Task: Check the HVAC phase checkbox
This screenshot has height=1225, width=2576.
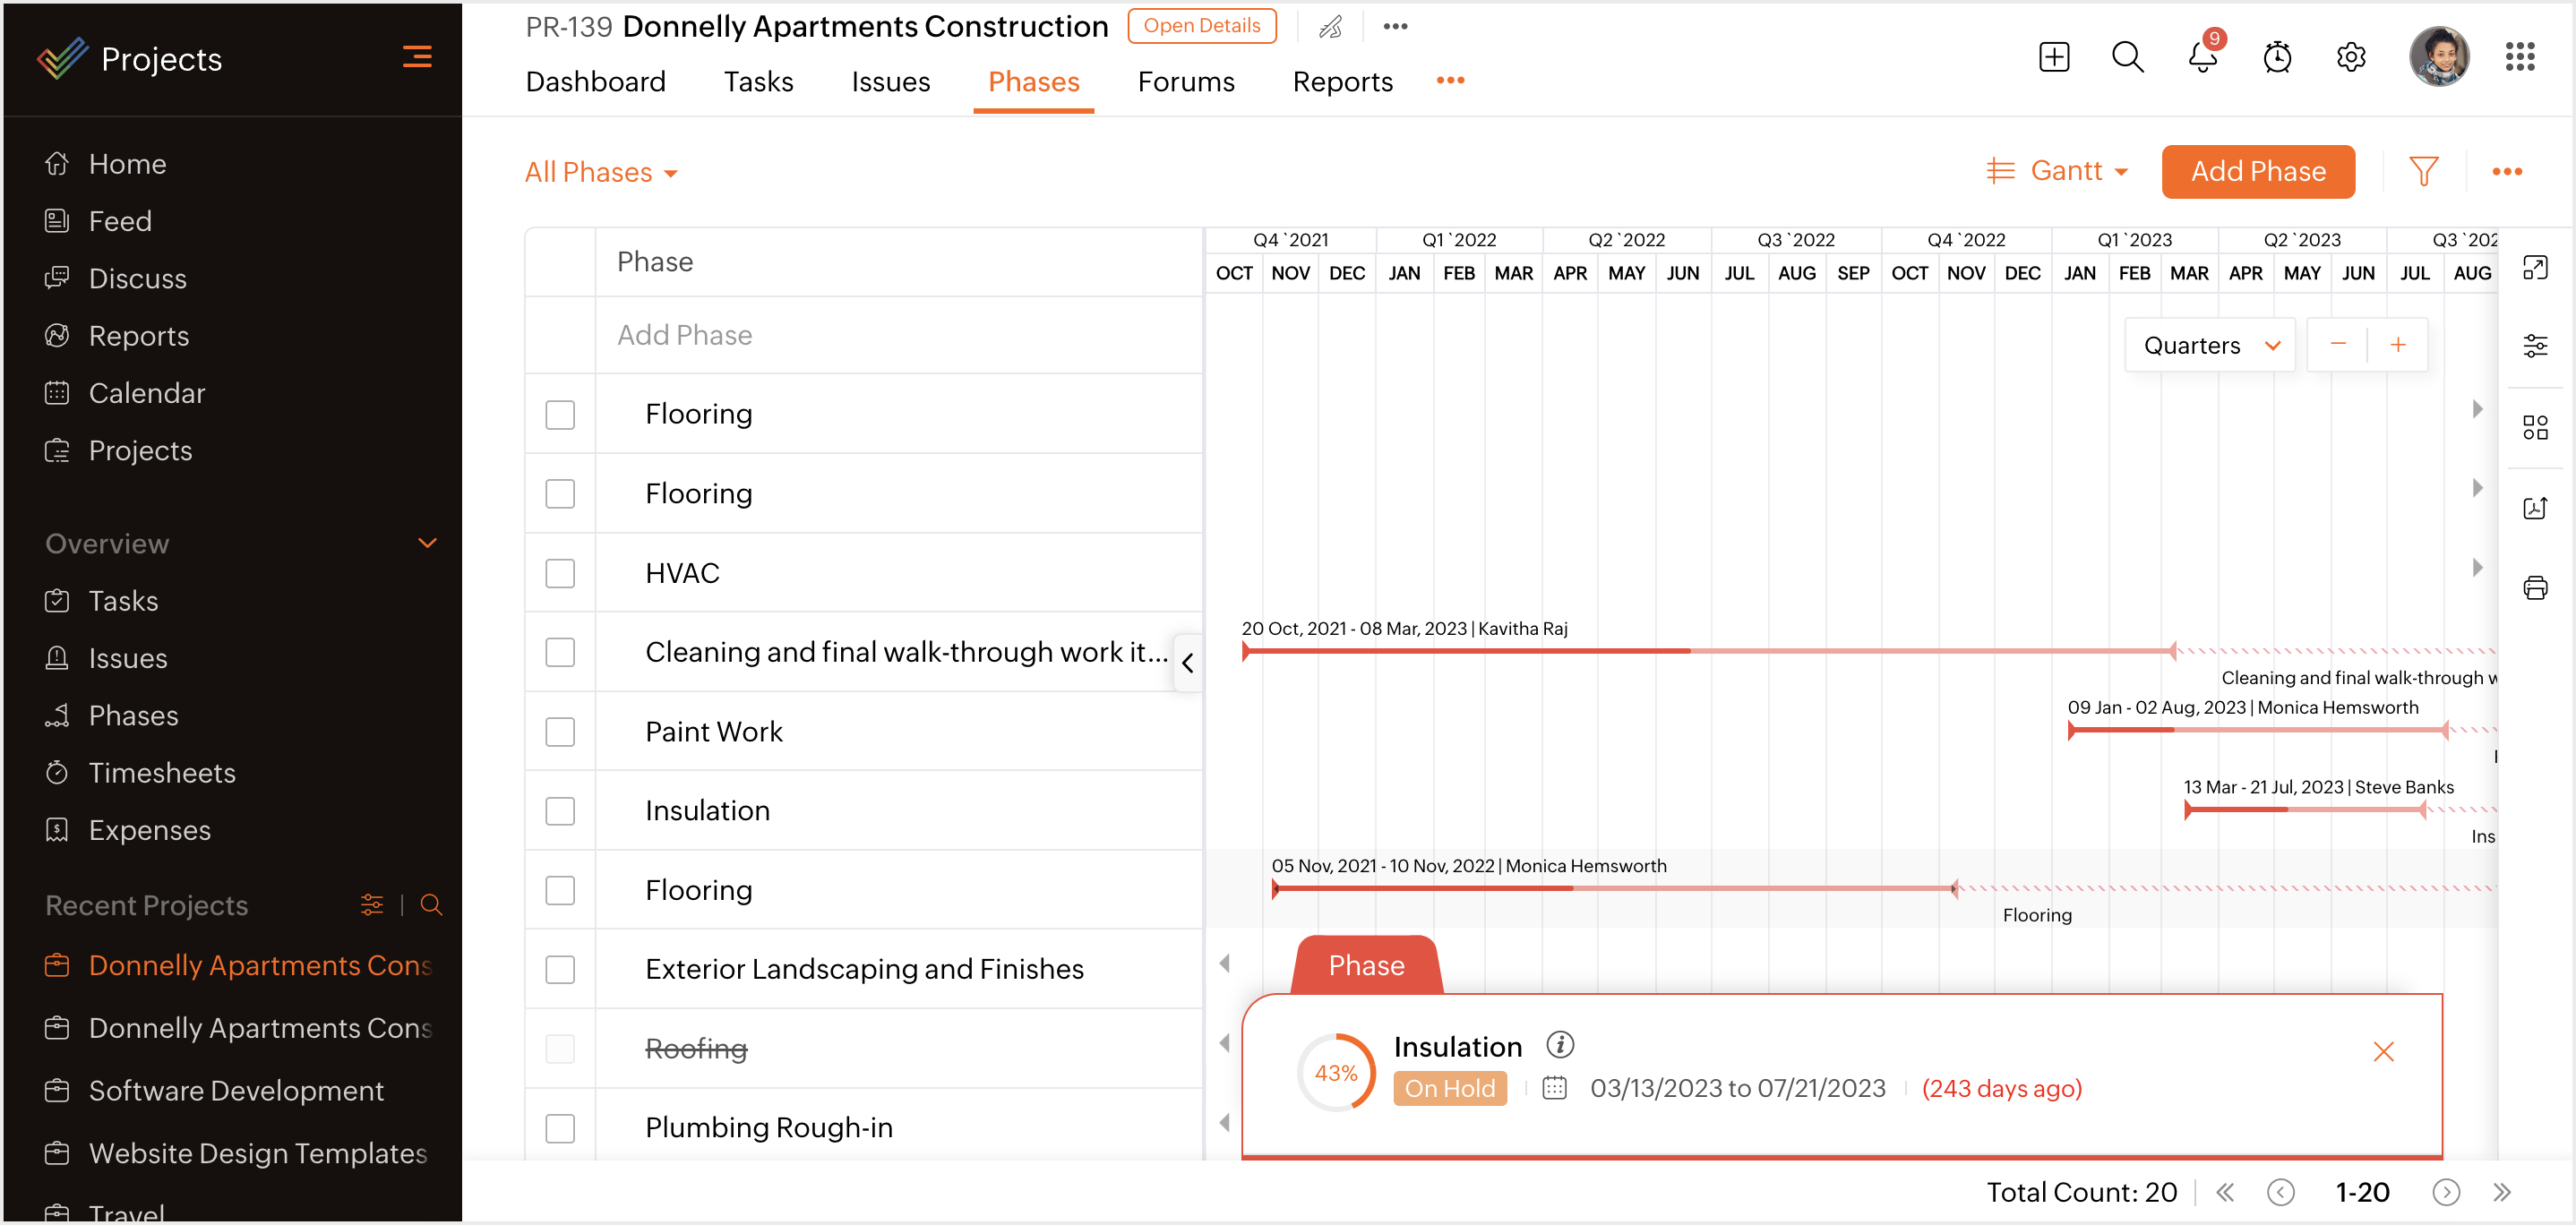Action: tap(560, 573)
